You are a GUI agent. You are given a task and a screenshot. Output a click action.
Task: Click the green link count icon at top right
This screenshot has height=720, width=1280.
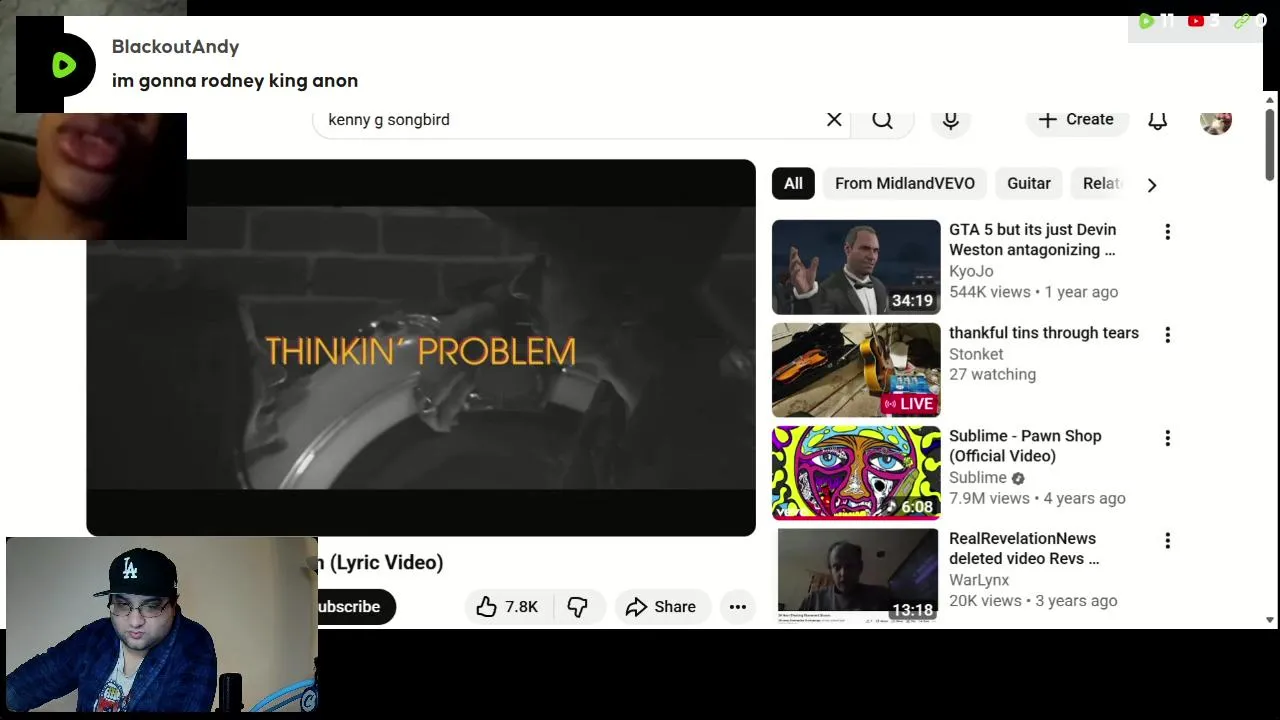(x=1242, y=20)
